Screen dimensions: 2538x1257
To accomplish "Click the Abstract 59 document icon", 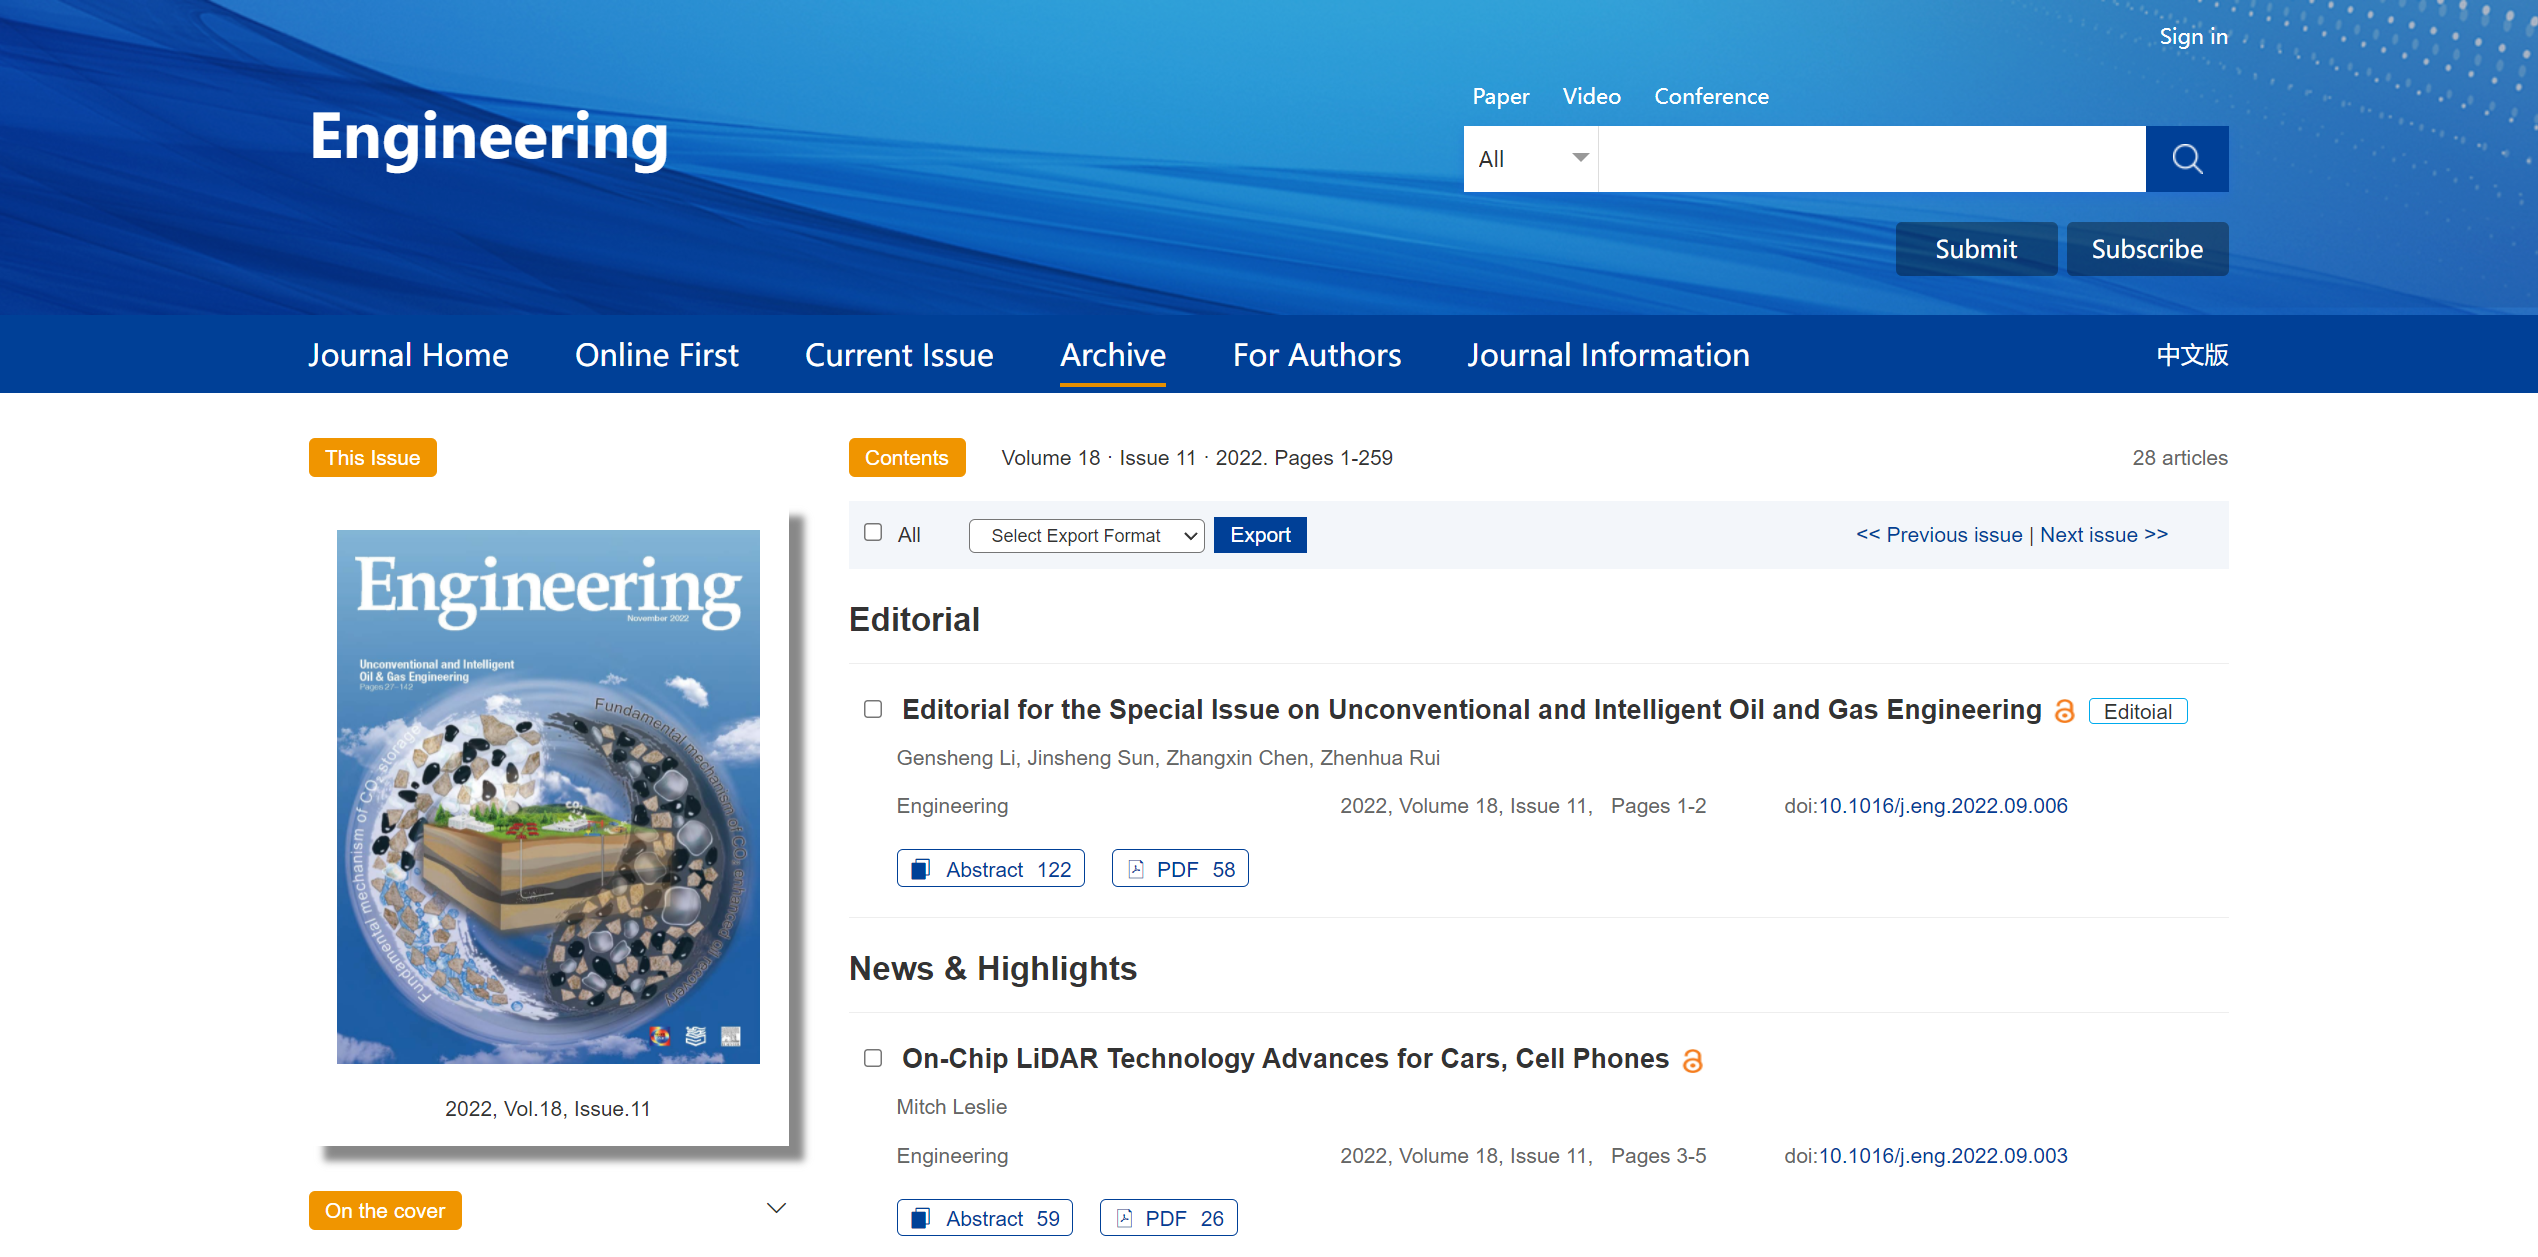I will (920, 1218).
